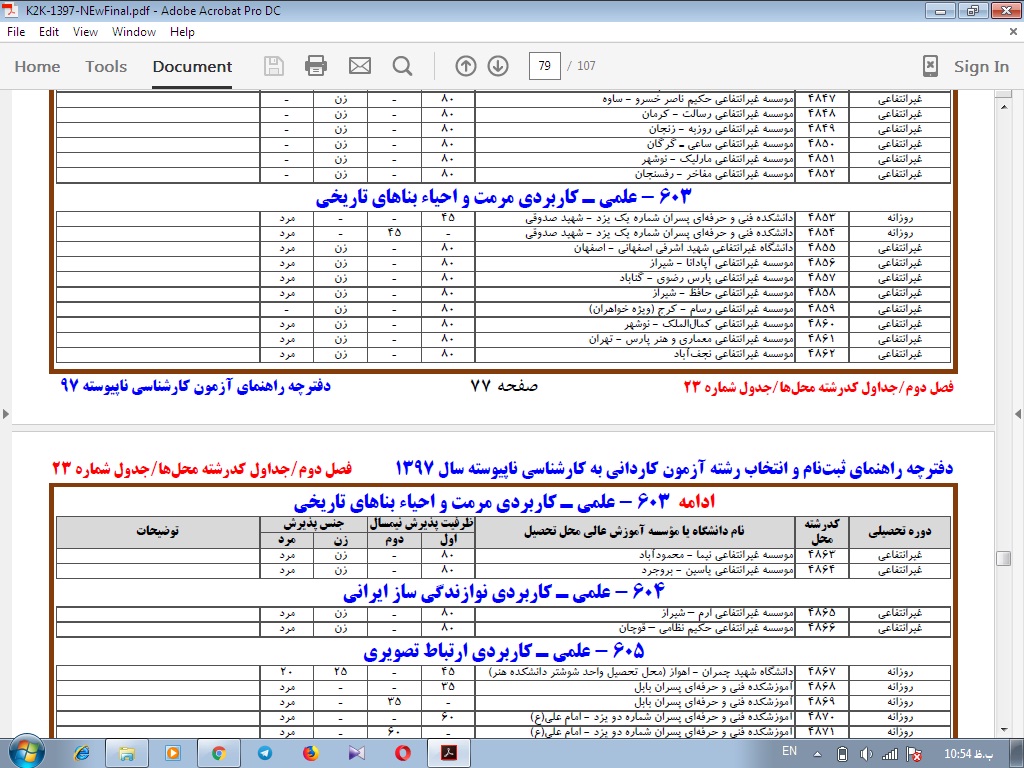Click code cell ۴۸۵۳ in table
Screen dimensions: 1024x768
(x=822, y=217)
